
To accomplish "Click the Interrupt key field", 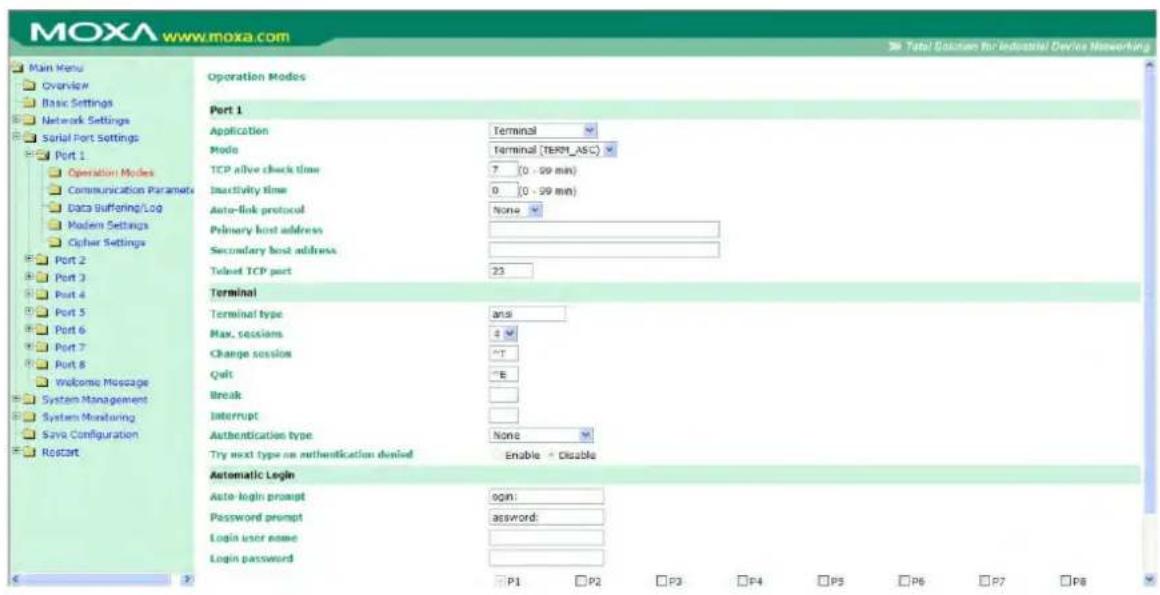I will click(x=504, y=416).
